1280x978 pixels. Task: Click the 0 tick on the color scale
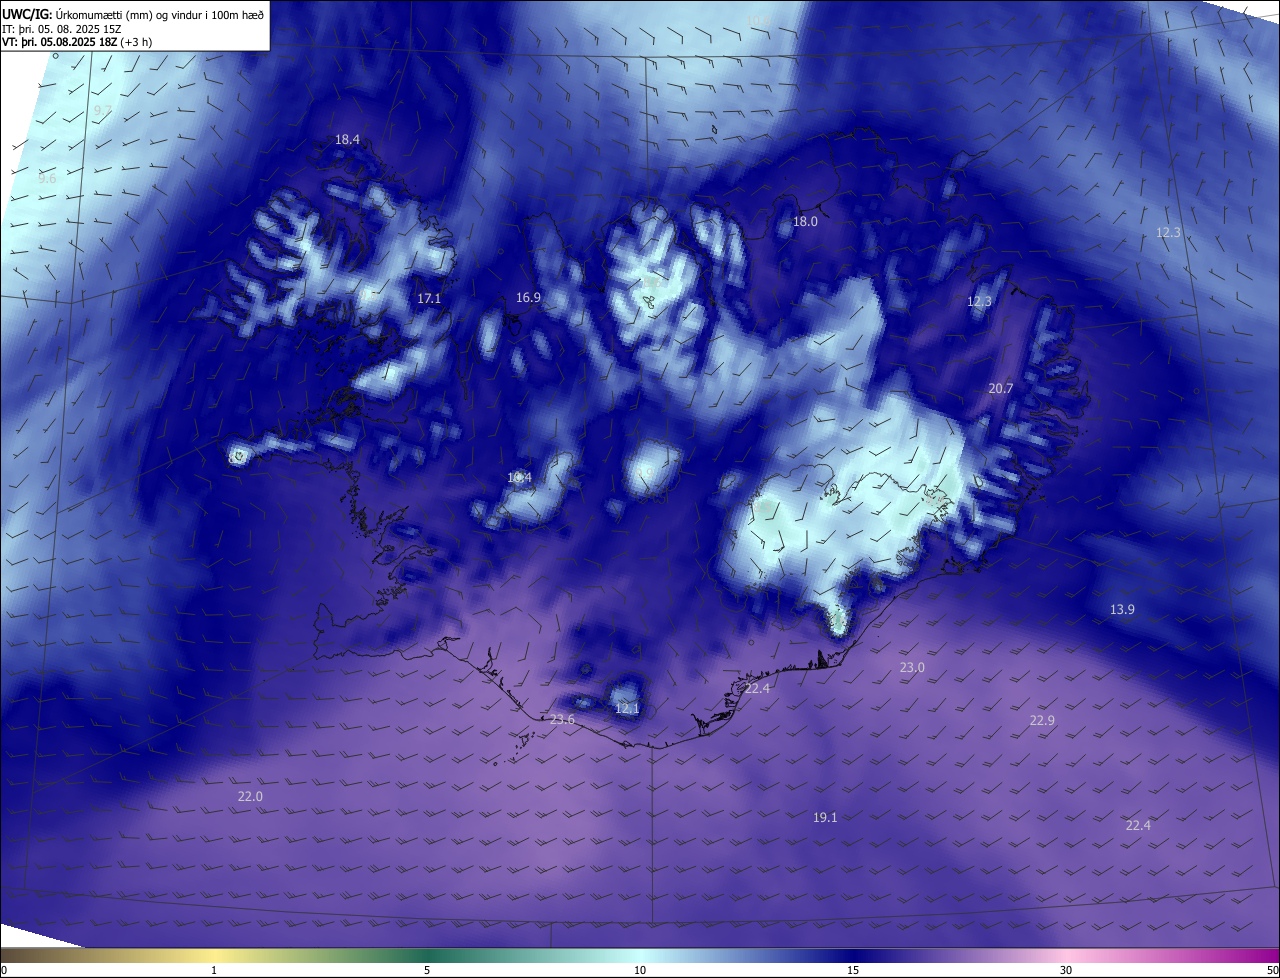[4, 970]
